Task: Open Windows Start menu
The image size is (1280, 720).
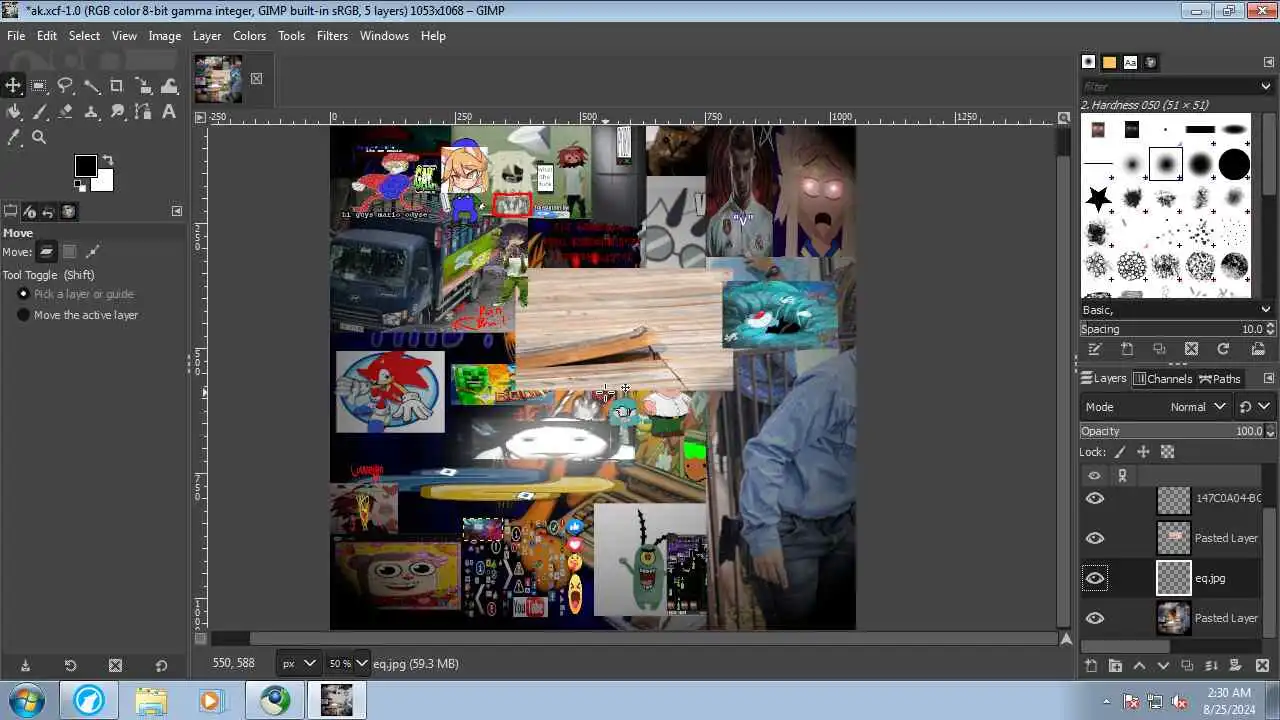Action: (x=27, y=700)
